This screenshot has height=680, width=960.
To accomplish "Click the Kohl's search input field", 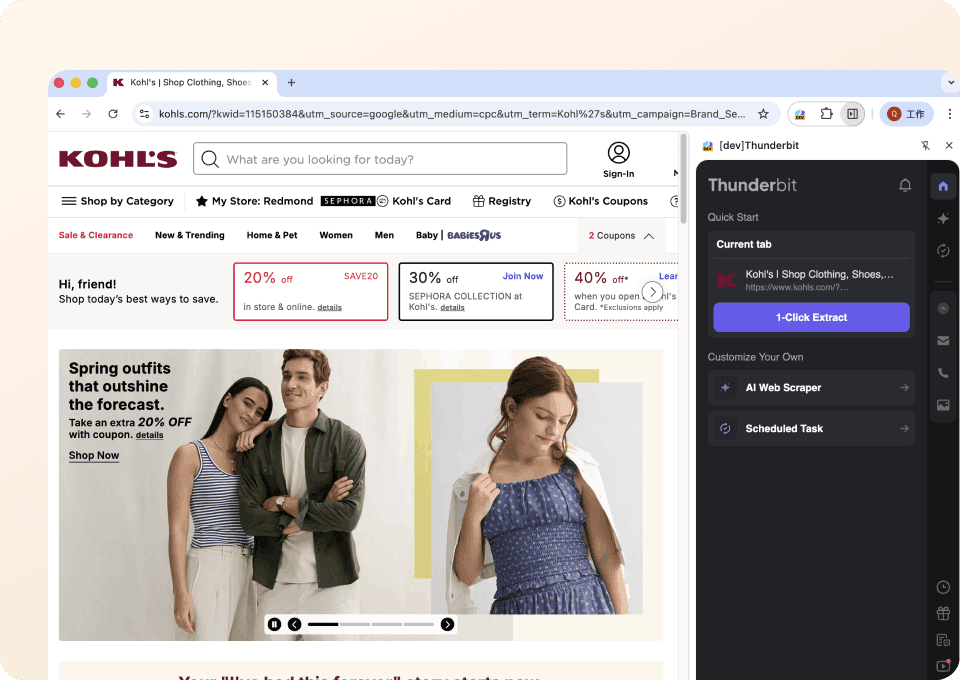I will click(x=380, y=159).
